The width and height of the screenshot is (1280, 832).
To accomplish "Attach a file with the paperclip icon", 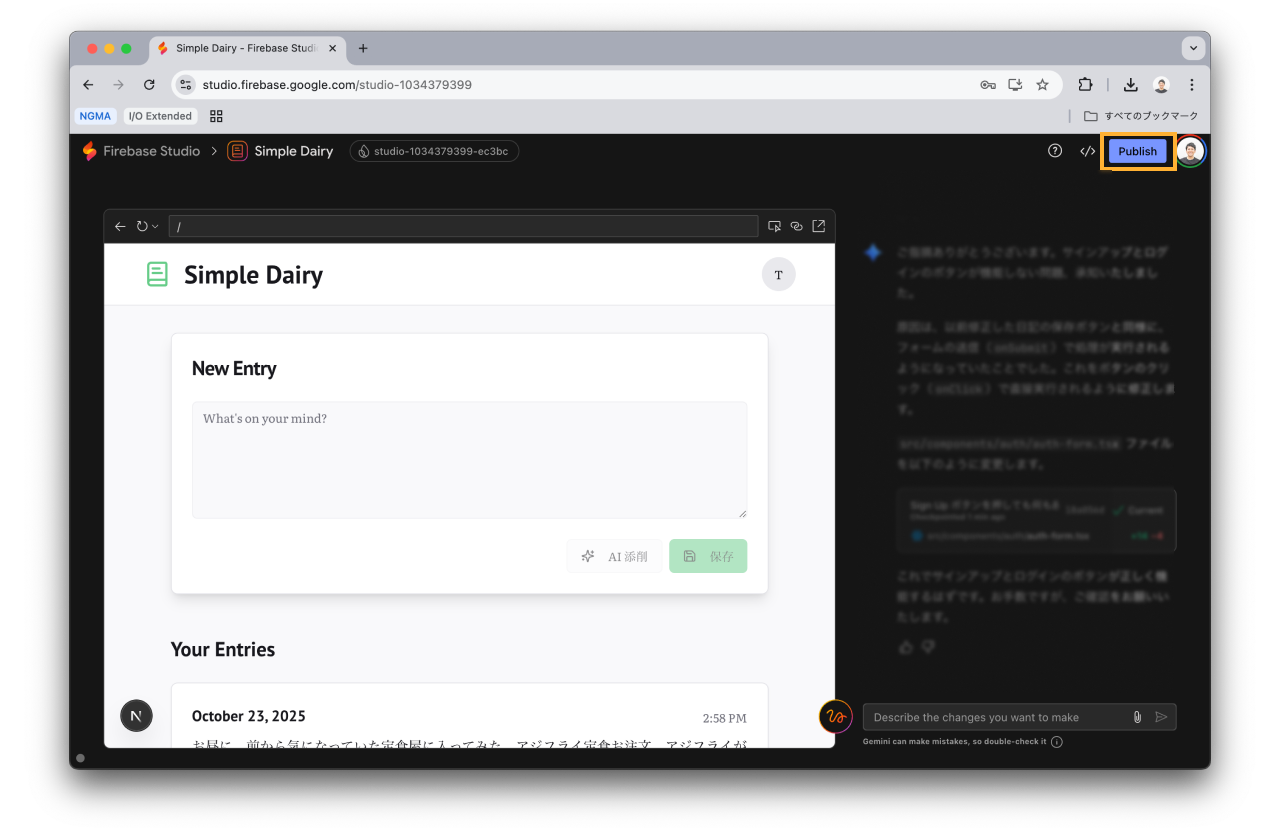I will click(1136, 716).
